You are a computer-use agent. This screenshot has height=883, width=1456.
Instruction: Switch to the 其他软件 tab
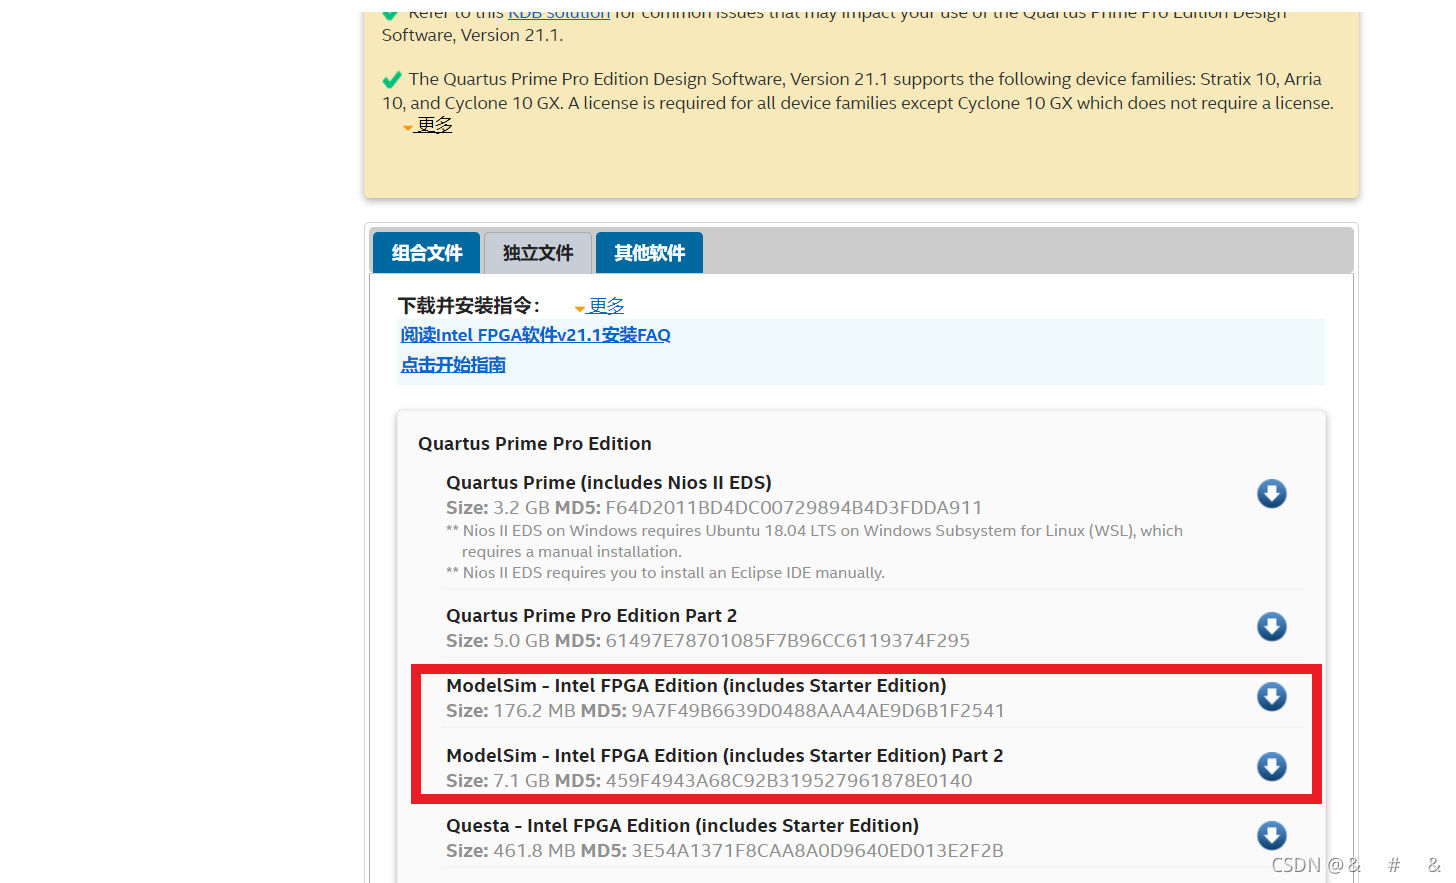(649, 253)
